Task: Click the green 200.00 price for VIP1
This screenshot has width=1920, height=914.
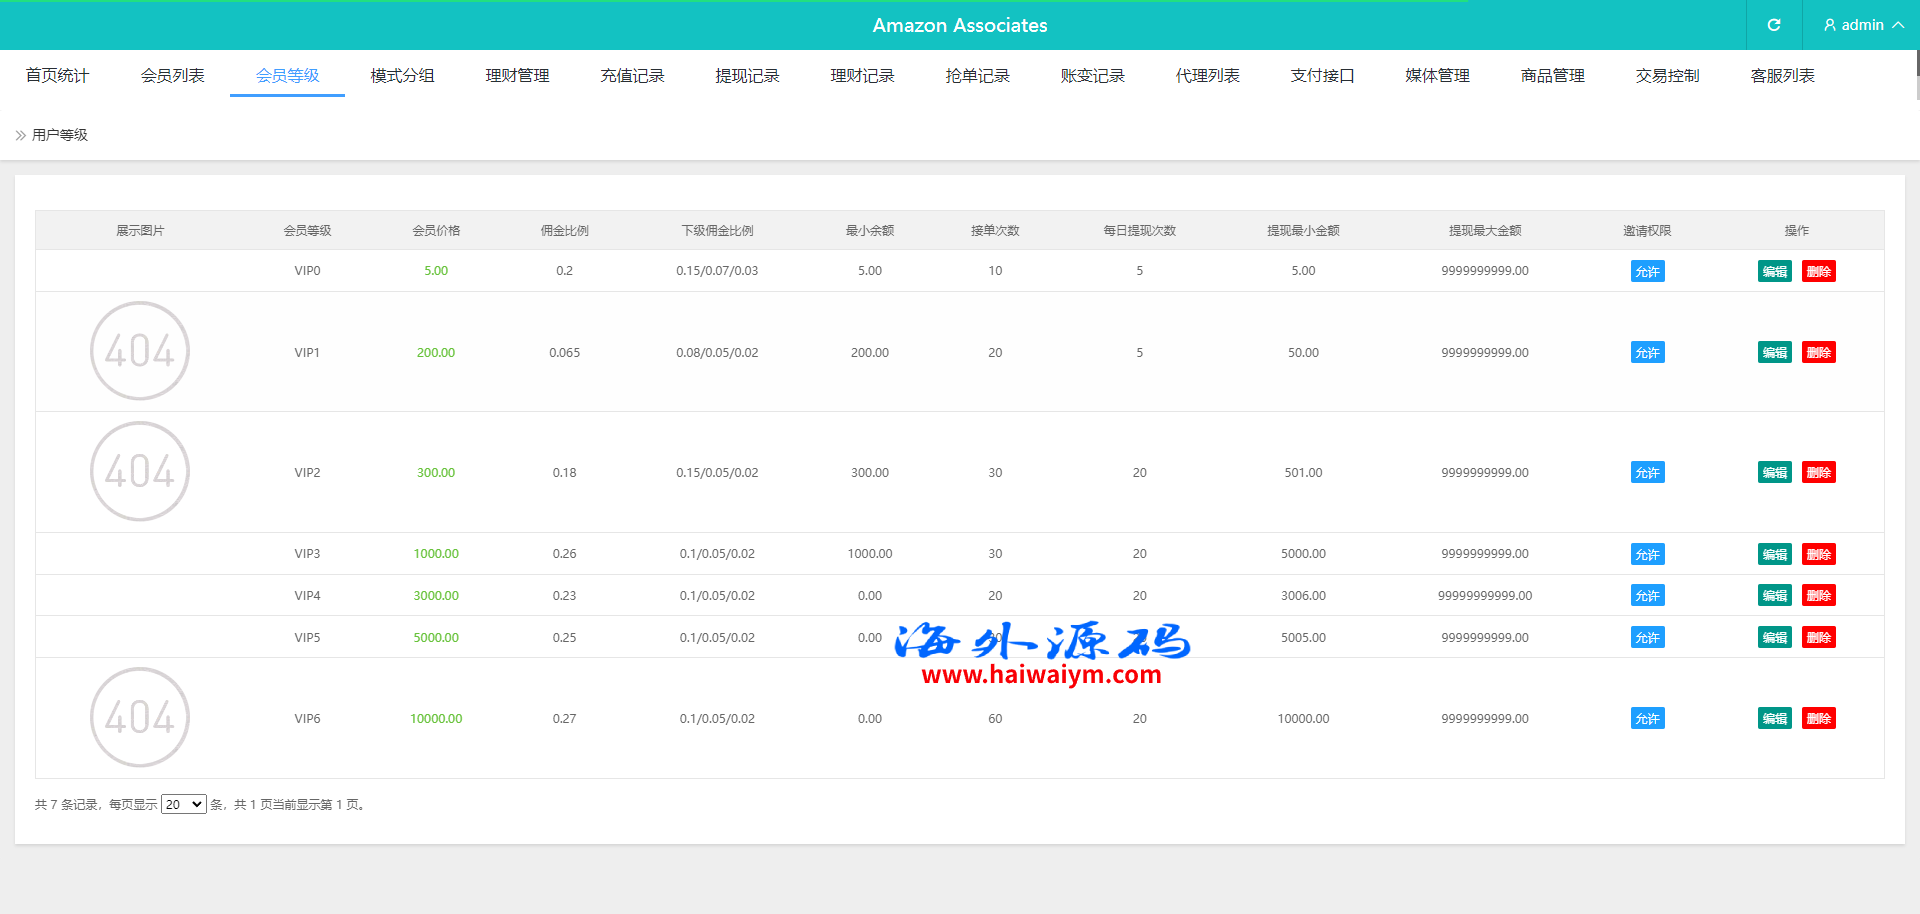Action: coord(436,352)
